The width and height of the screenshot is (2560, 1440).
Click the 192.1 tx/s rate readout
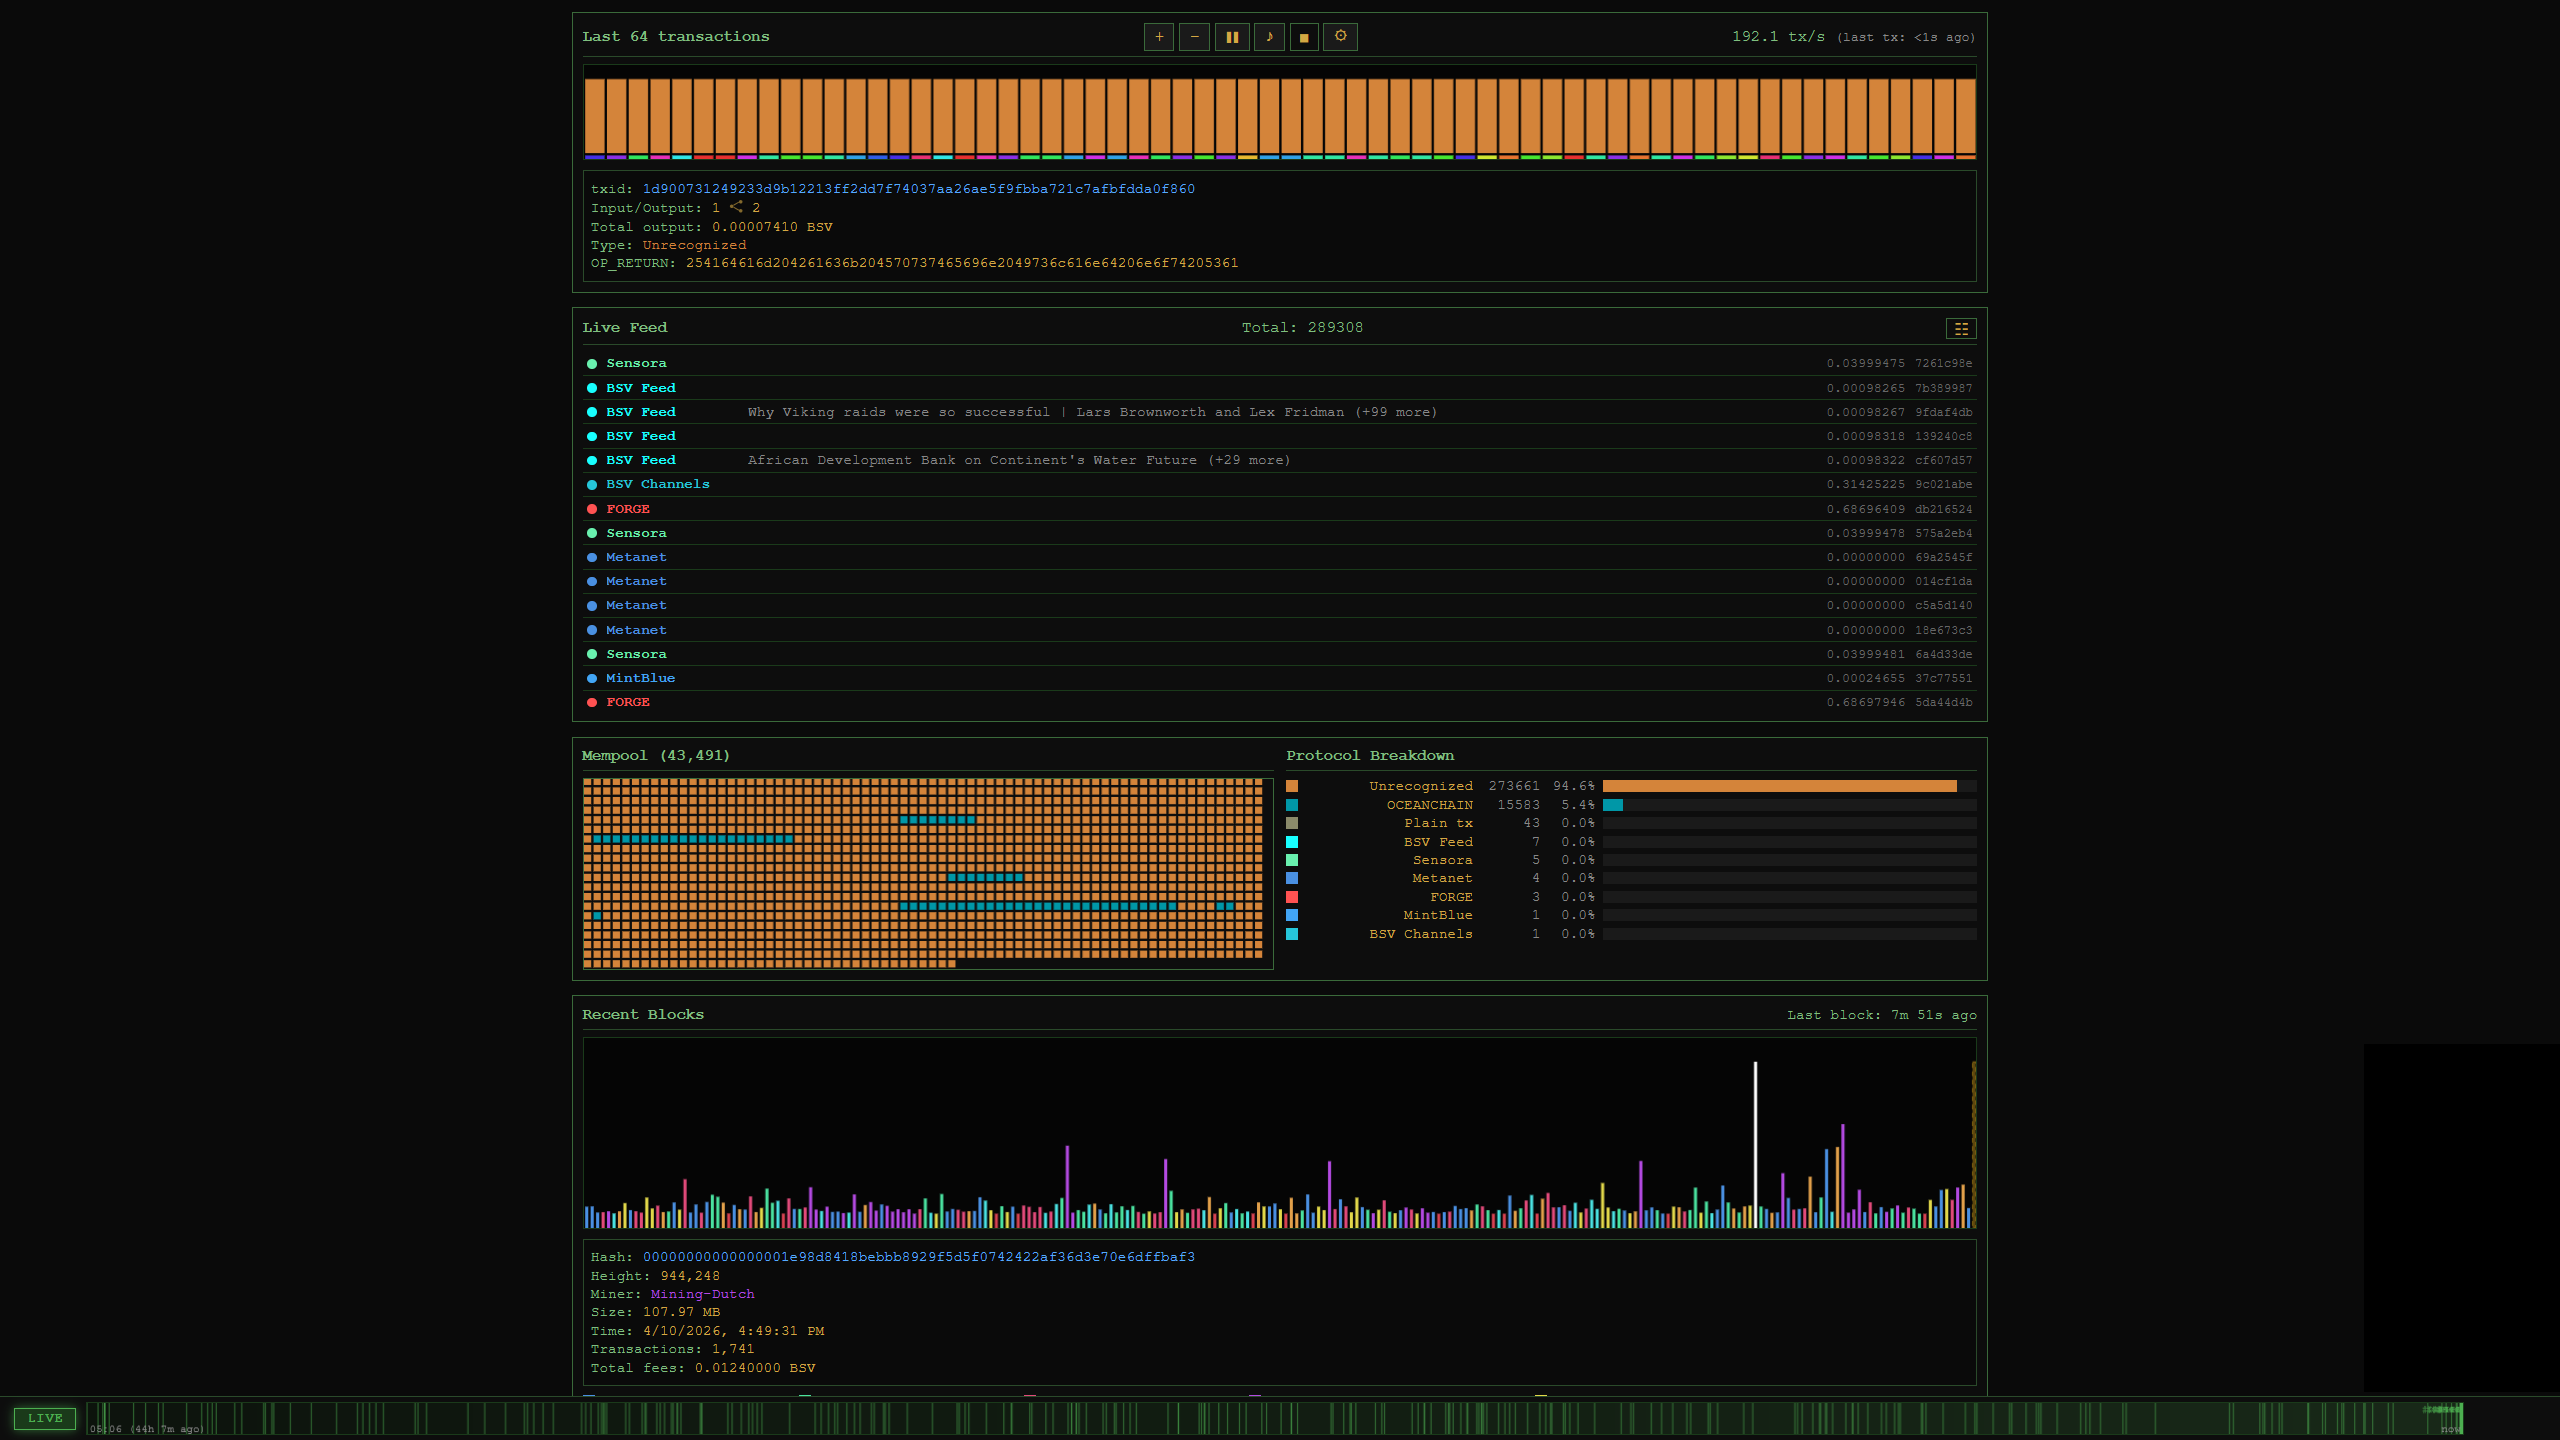(x=1778, y=37)
